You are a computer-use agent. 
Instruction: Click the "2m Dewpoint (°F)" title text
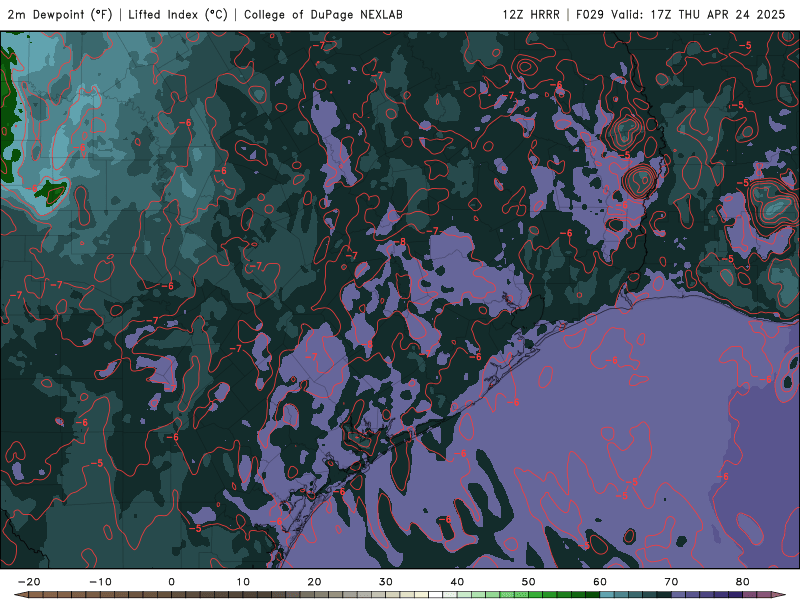[x=60, y=14]
